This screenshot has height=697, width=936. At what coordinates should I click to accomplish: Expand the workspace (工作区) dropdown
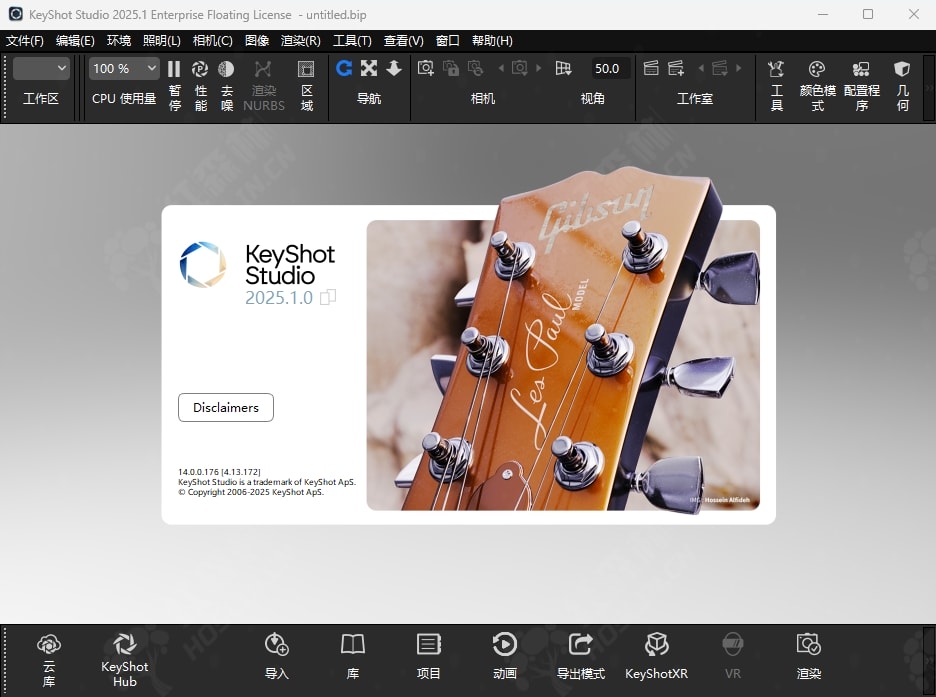click(41, 68)
